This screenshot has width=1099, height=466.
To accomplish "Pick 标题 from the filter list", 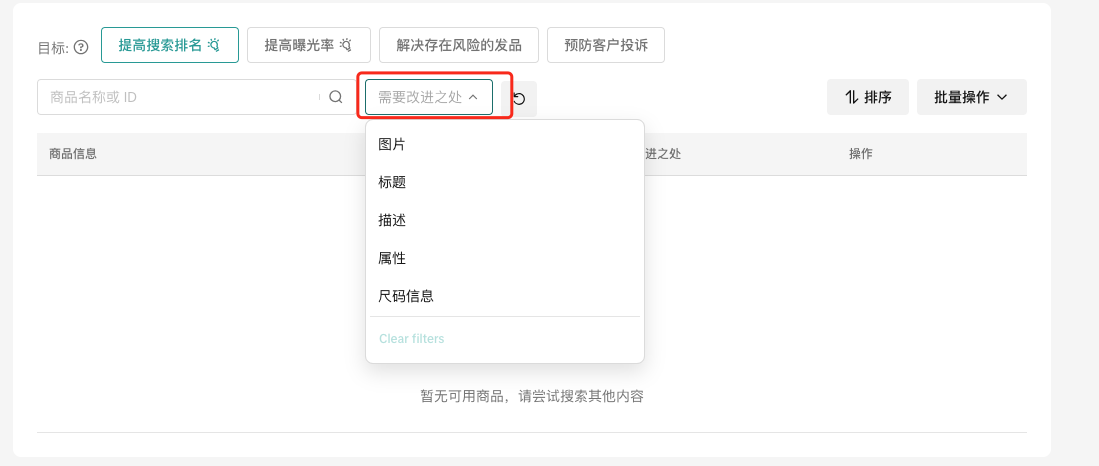I will pyautogui.click(x=392, y=182).
